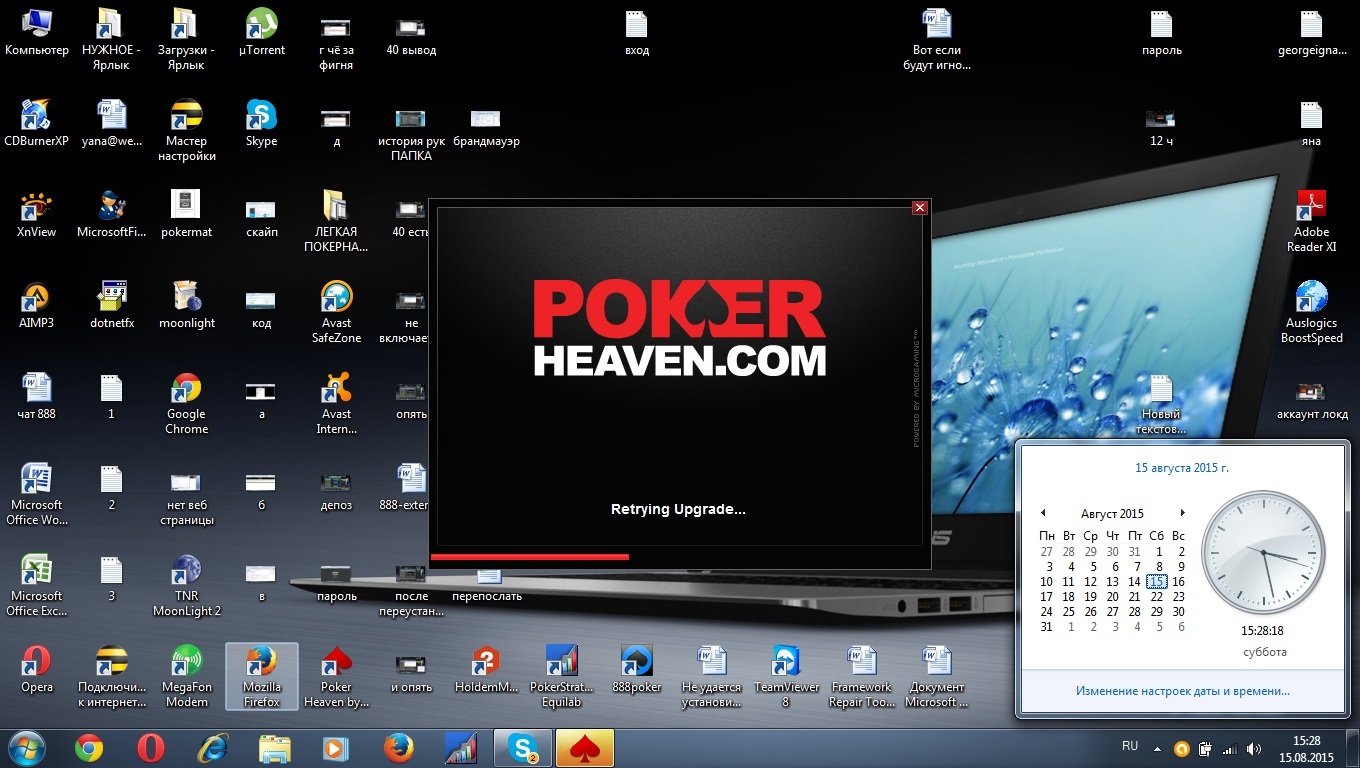The height and width of the screenshot is (768, 1360).
Task: Close the Poker Heaven upgrade window
Action: [920, 208]
